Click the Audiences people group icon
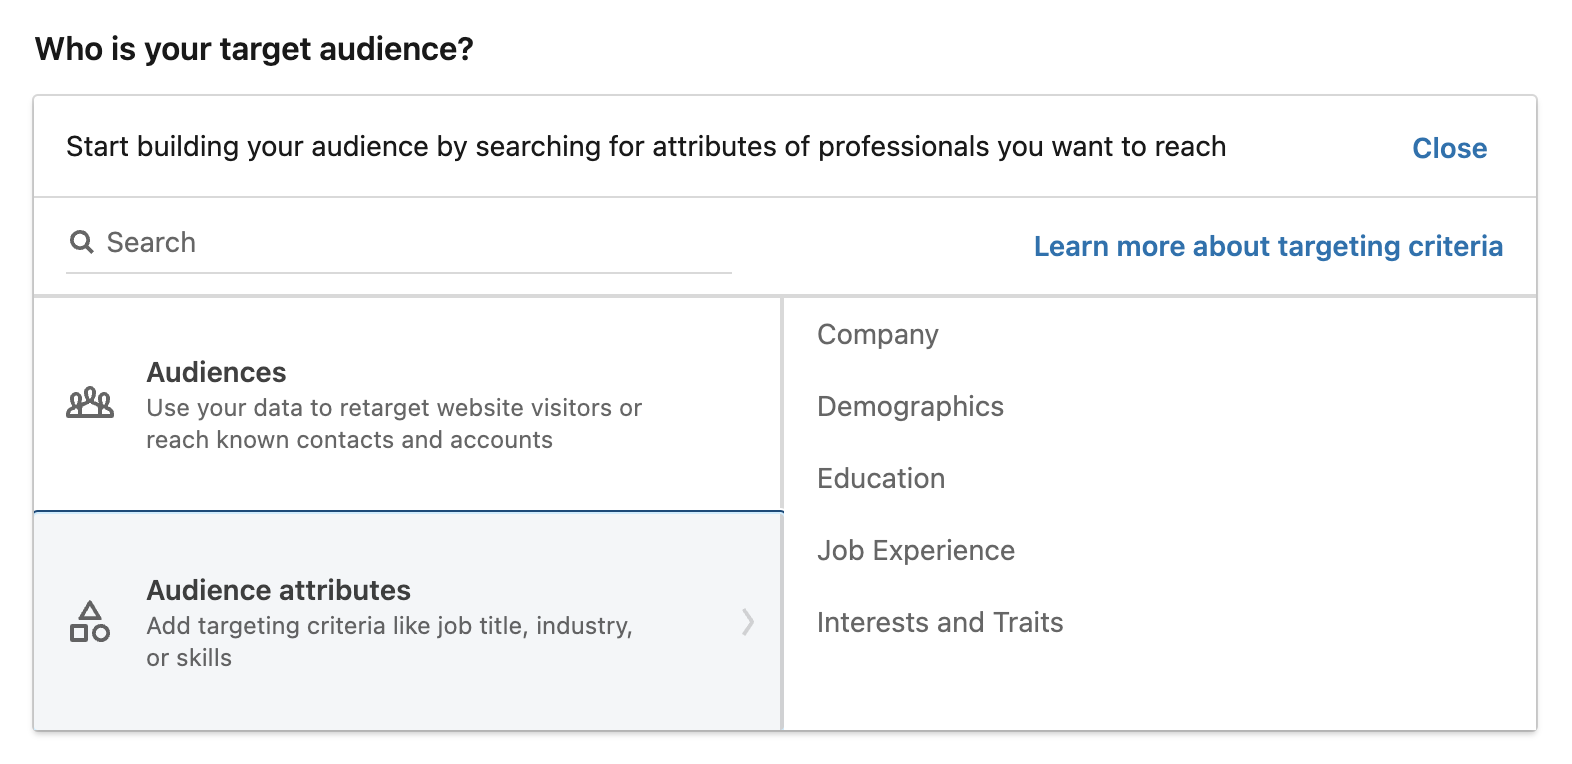The height and width of the screenshot is (764, 1572). 90,403
